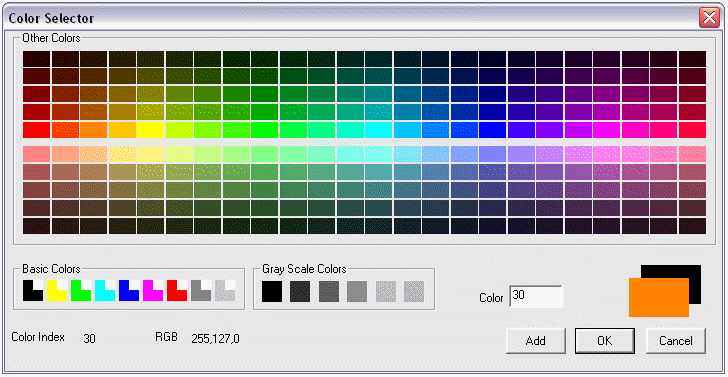Focus the Color number input field
The width and height of the screenshot is (728, 377).
536,296
